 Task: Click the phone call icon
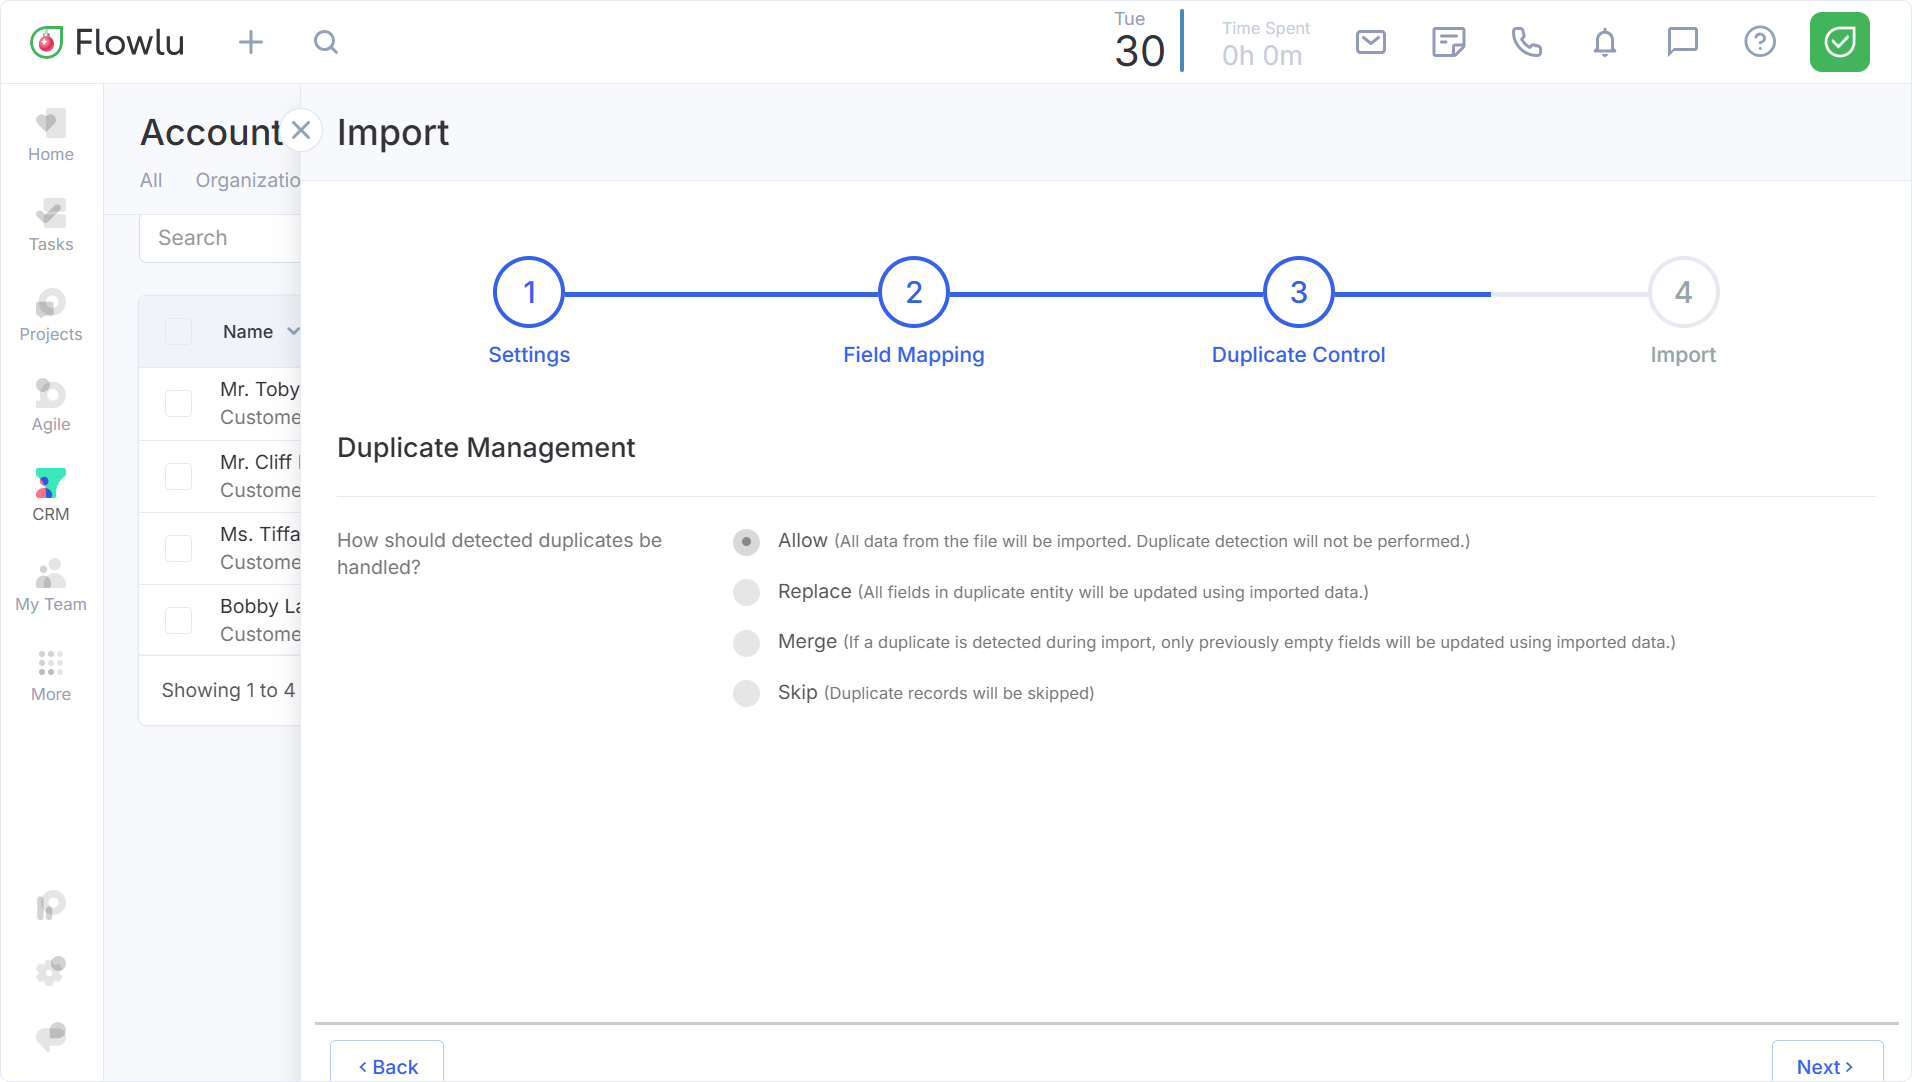(1526, 42)
